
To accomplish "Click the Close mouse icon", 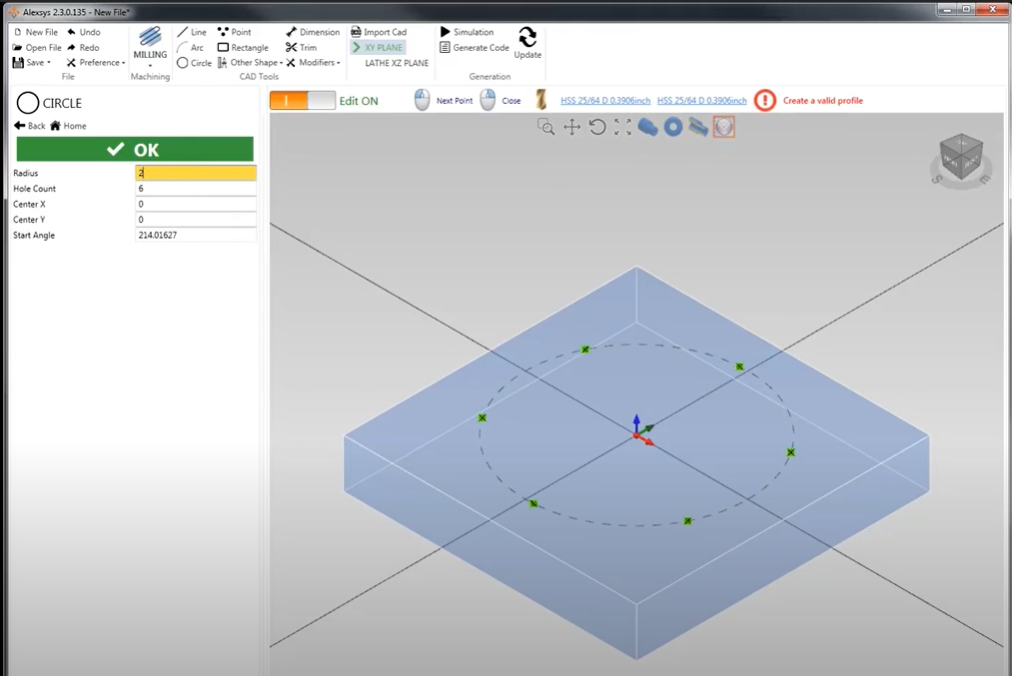I will (x=488, y=100).
